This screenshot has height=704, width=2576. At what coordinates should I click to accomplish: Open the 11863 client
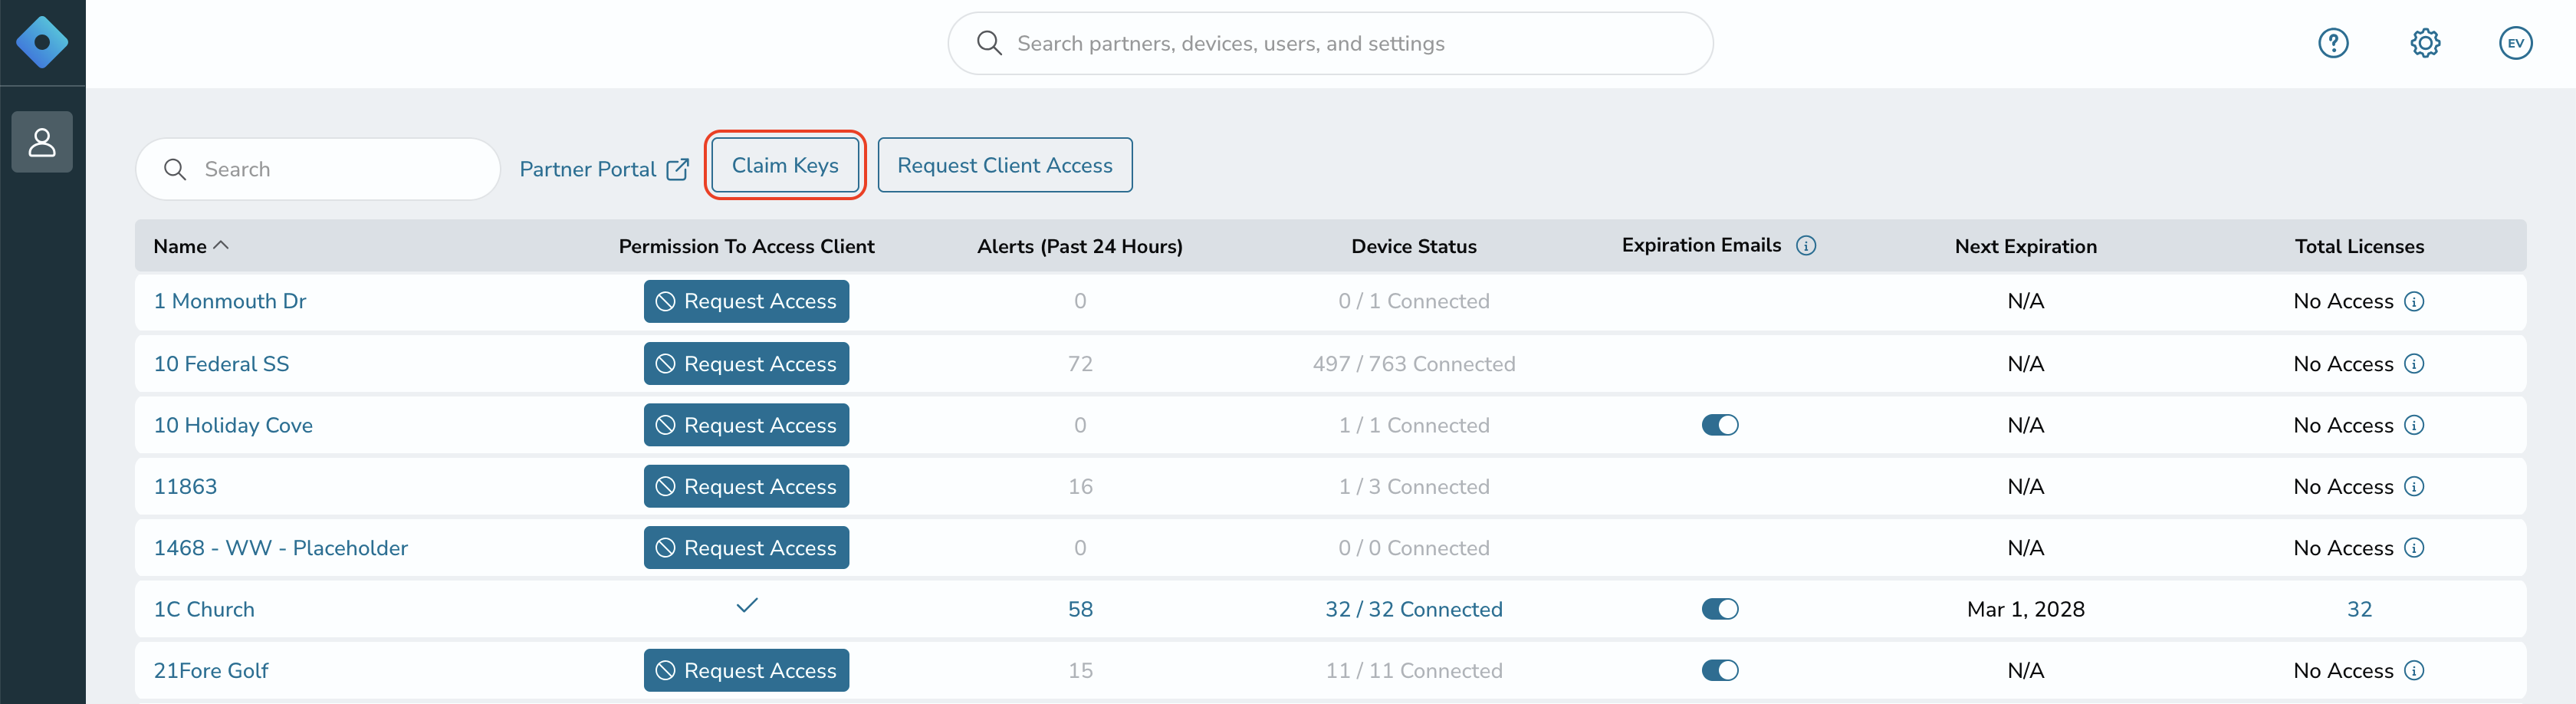pyautogui.click(x=185, y=486)
